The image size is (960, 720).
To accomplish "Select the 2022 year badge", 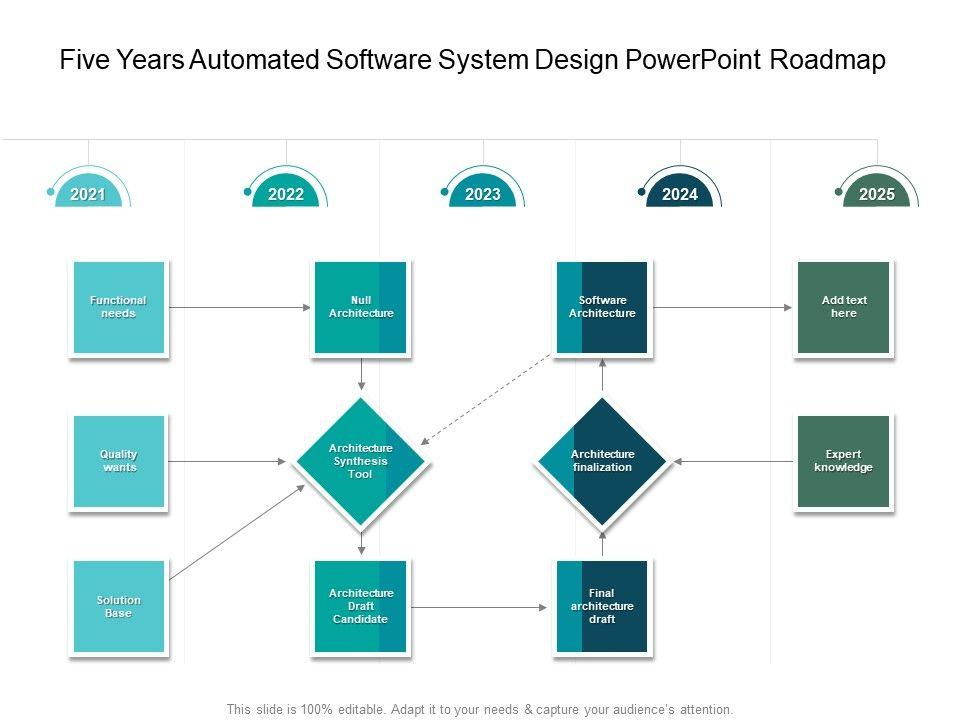I will pyautogui.click(x=285, y=194).
